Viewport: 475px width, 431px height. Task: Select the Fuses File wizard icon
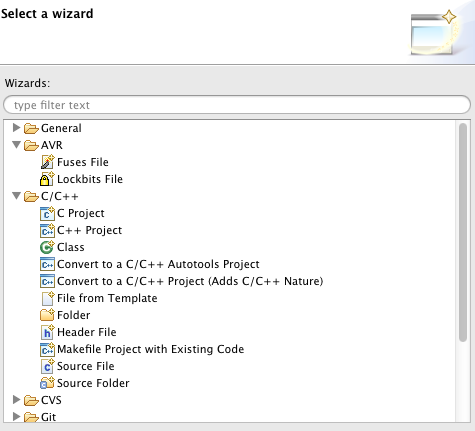(x=47, y=162)
